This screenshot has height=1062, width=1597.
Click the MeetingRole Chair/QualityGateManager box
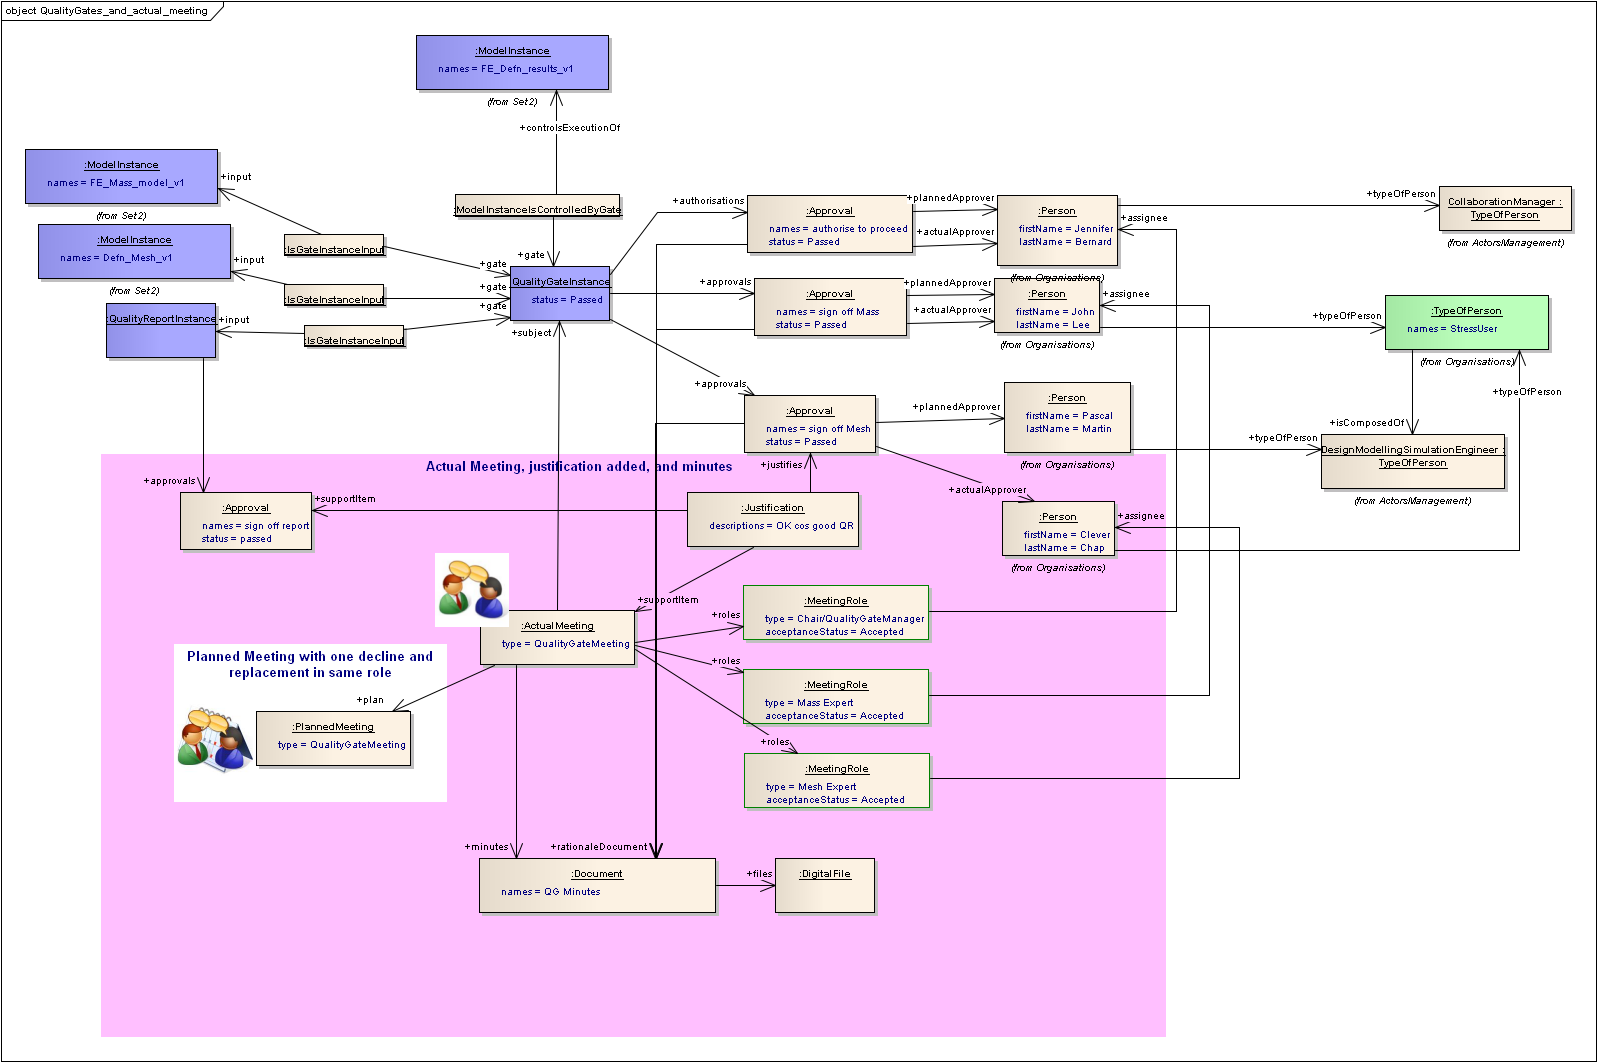coord(836,612)
